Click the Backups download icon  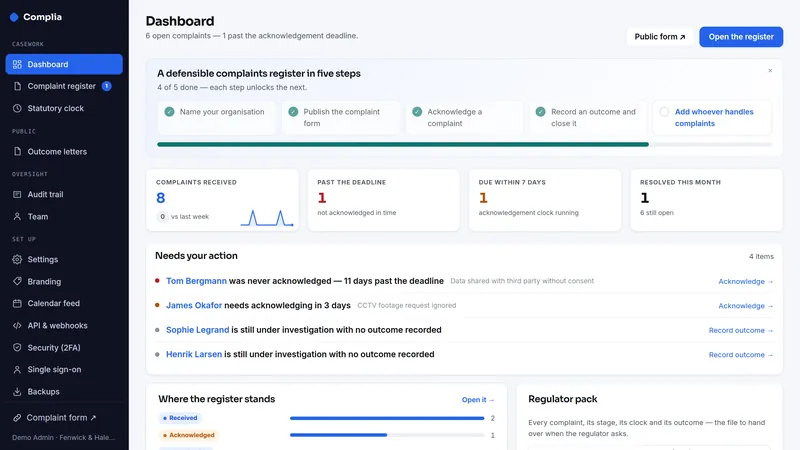point(17,391)
